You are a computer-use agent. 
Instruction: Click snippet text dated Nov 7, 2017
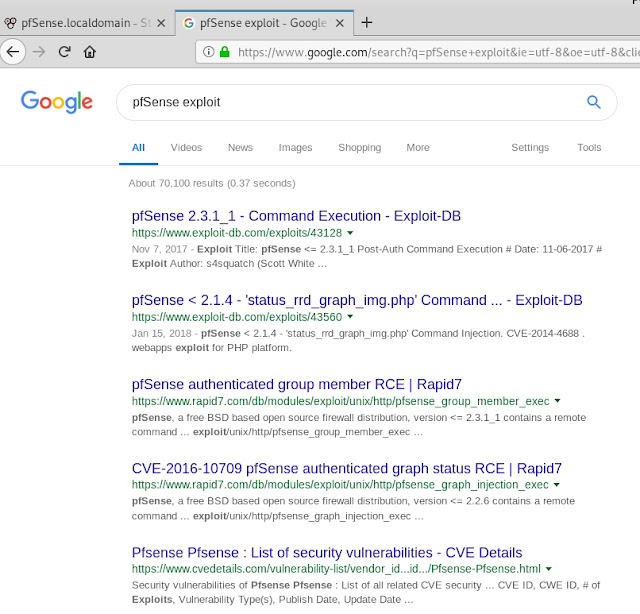[367, 256]
